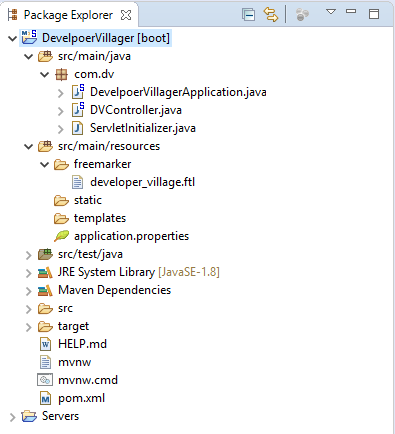This screenshot has width=395, height=434.
Task: Select JRE System Library [JavaSE-1.8] label
Action: [x=139, y=272]
